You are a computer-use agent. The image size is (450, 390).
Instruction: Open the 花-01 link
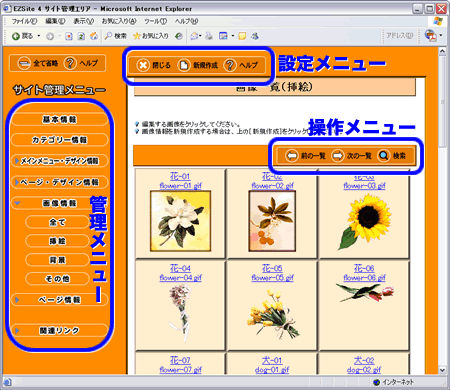click(180, 176)
